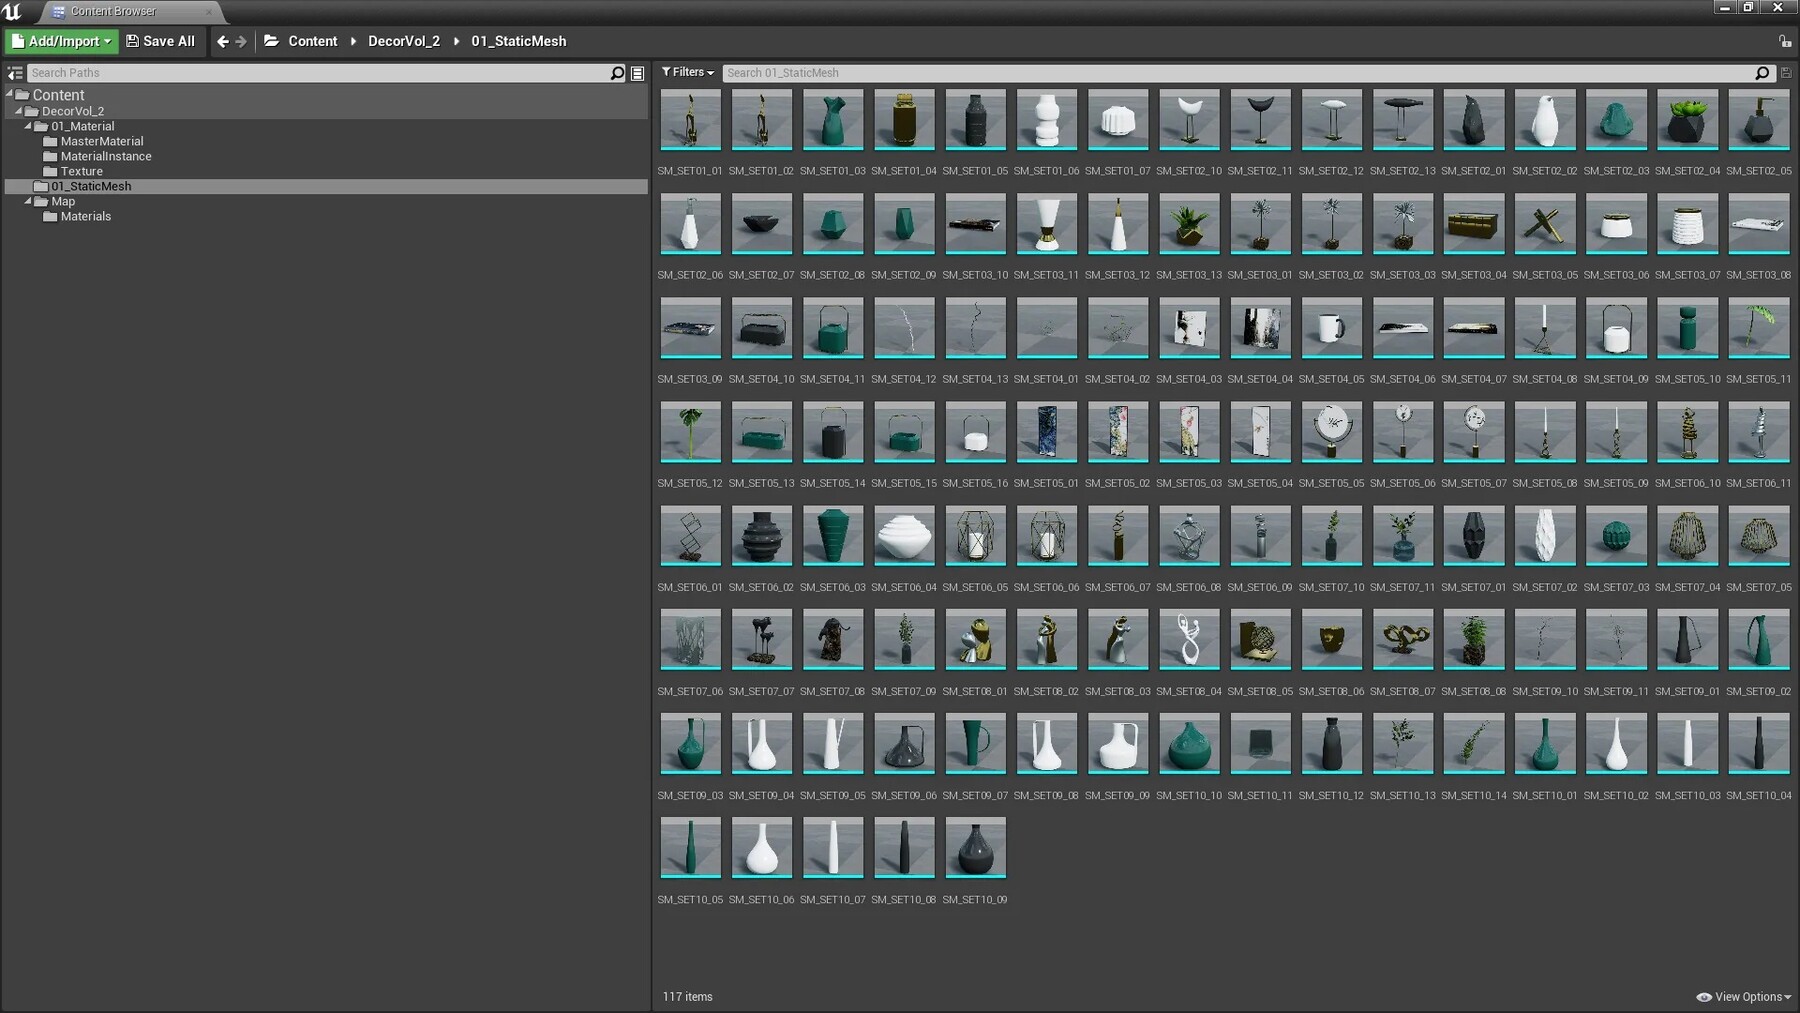
Task: Click the list view icon beside Search Paths field
Action: 638,72
